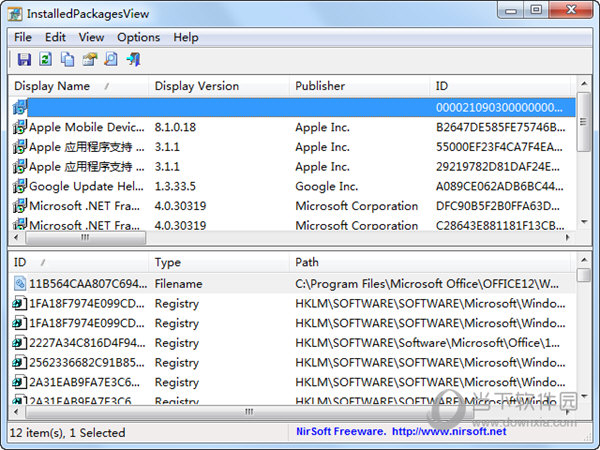This screenshot has height=450, width=600.
Task: Sort lower pane by its ID column header
Action: pyautogui.click(x=78, y=262)
